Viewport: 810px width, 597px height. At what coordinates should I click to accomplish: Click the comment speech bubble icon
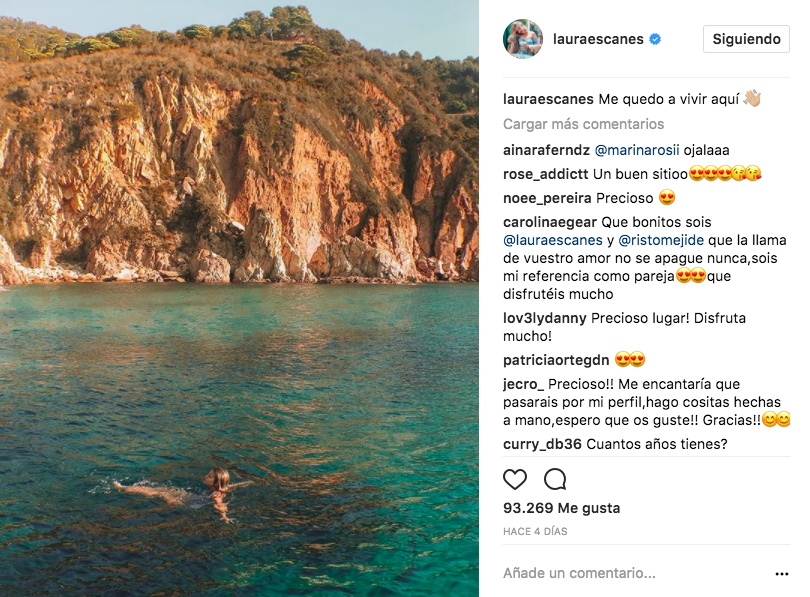[555, 479]
